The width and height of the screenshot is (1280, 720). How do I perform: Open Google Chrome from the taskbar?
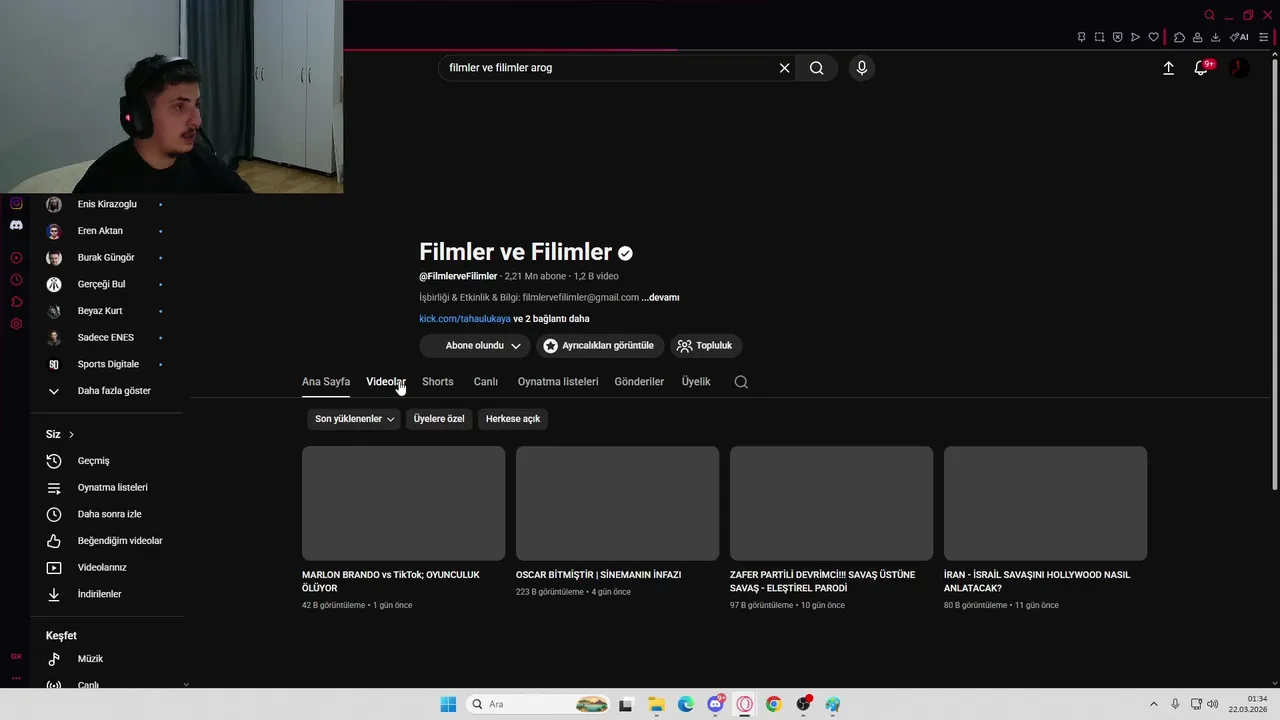coord(773,704)
